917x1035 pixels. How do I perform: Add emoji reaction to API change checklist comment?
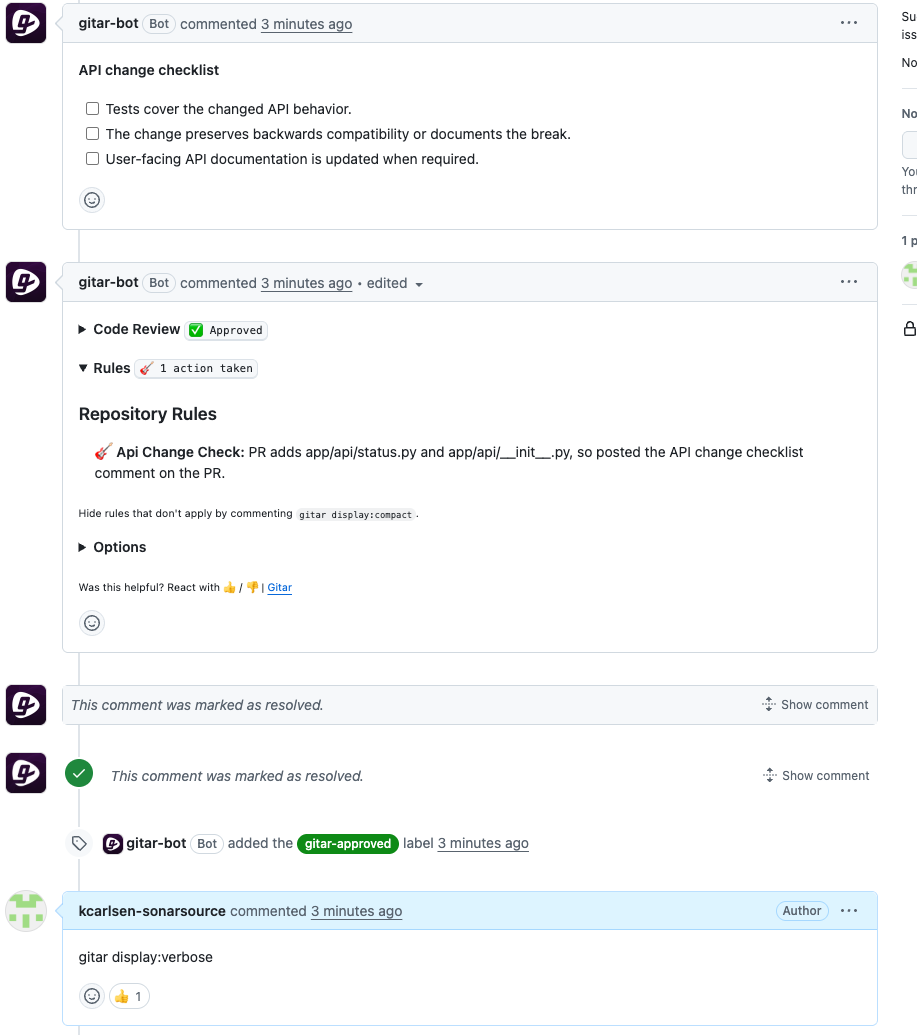click(92, 200)
